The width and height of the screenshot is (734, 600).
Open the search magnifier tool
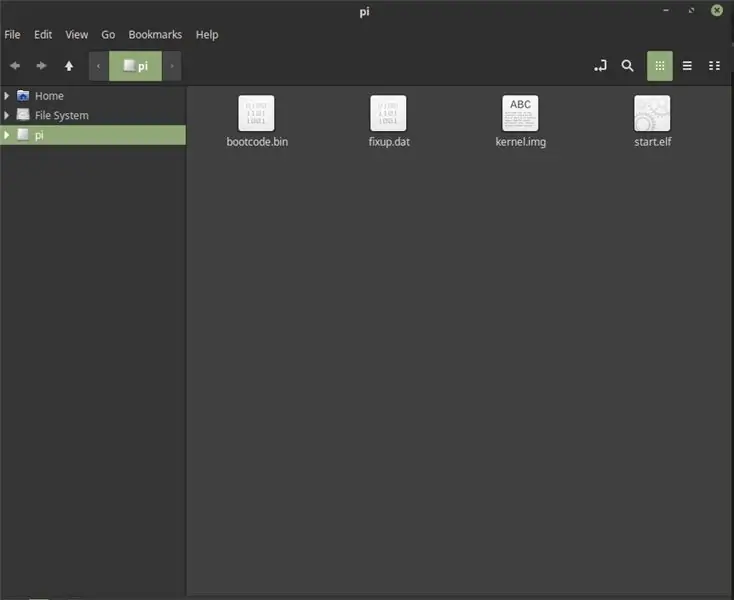tap(627, 66)
